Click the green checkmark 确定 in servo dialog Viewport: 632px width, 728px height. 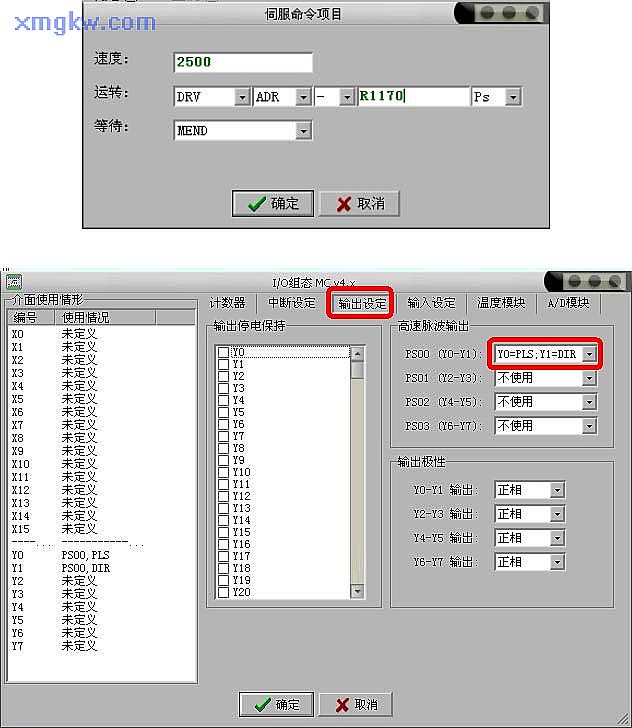click(273, 203)
